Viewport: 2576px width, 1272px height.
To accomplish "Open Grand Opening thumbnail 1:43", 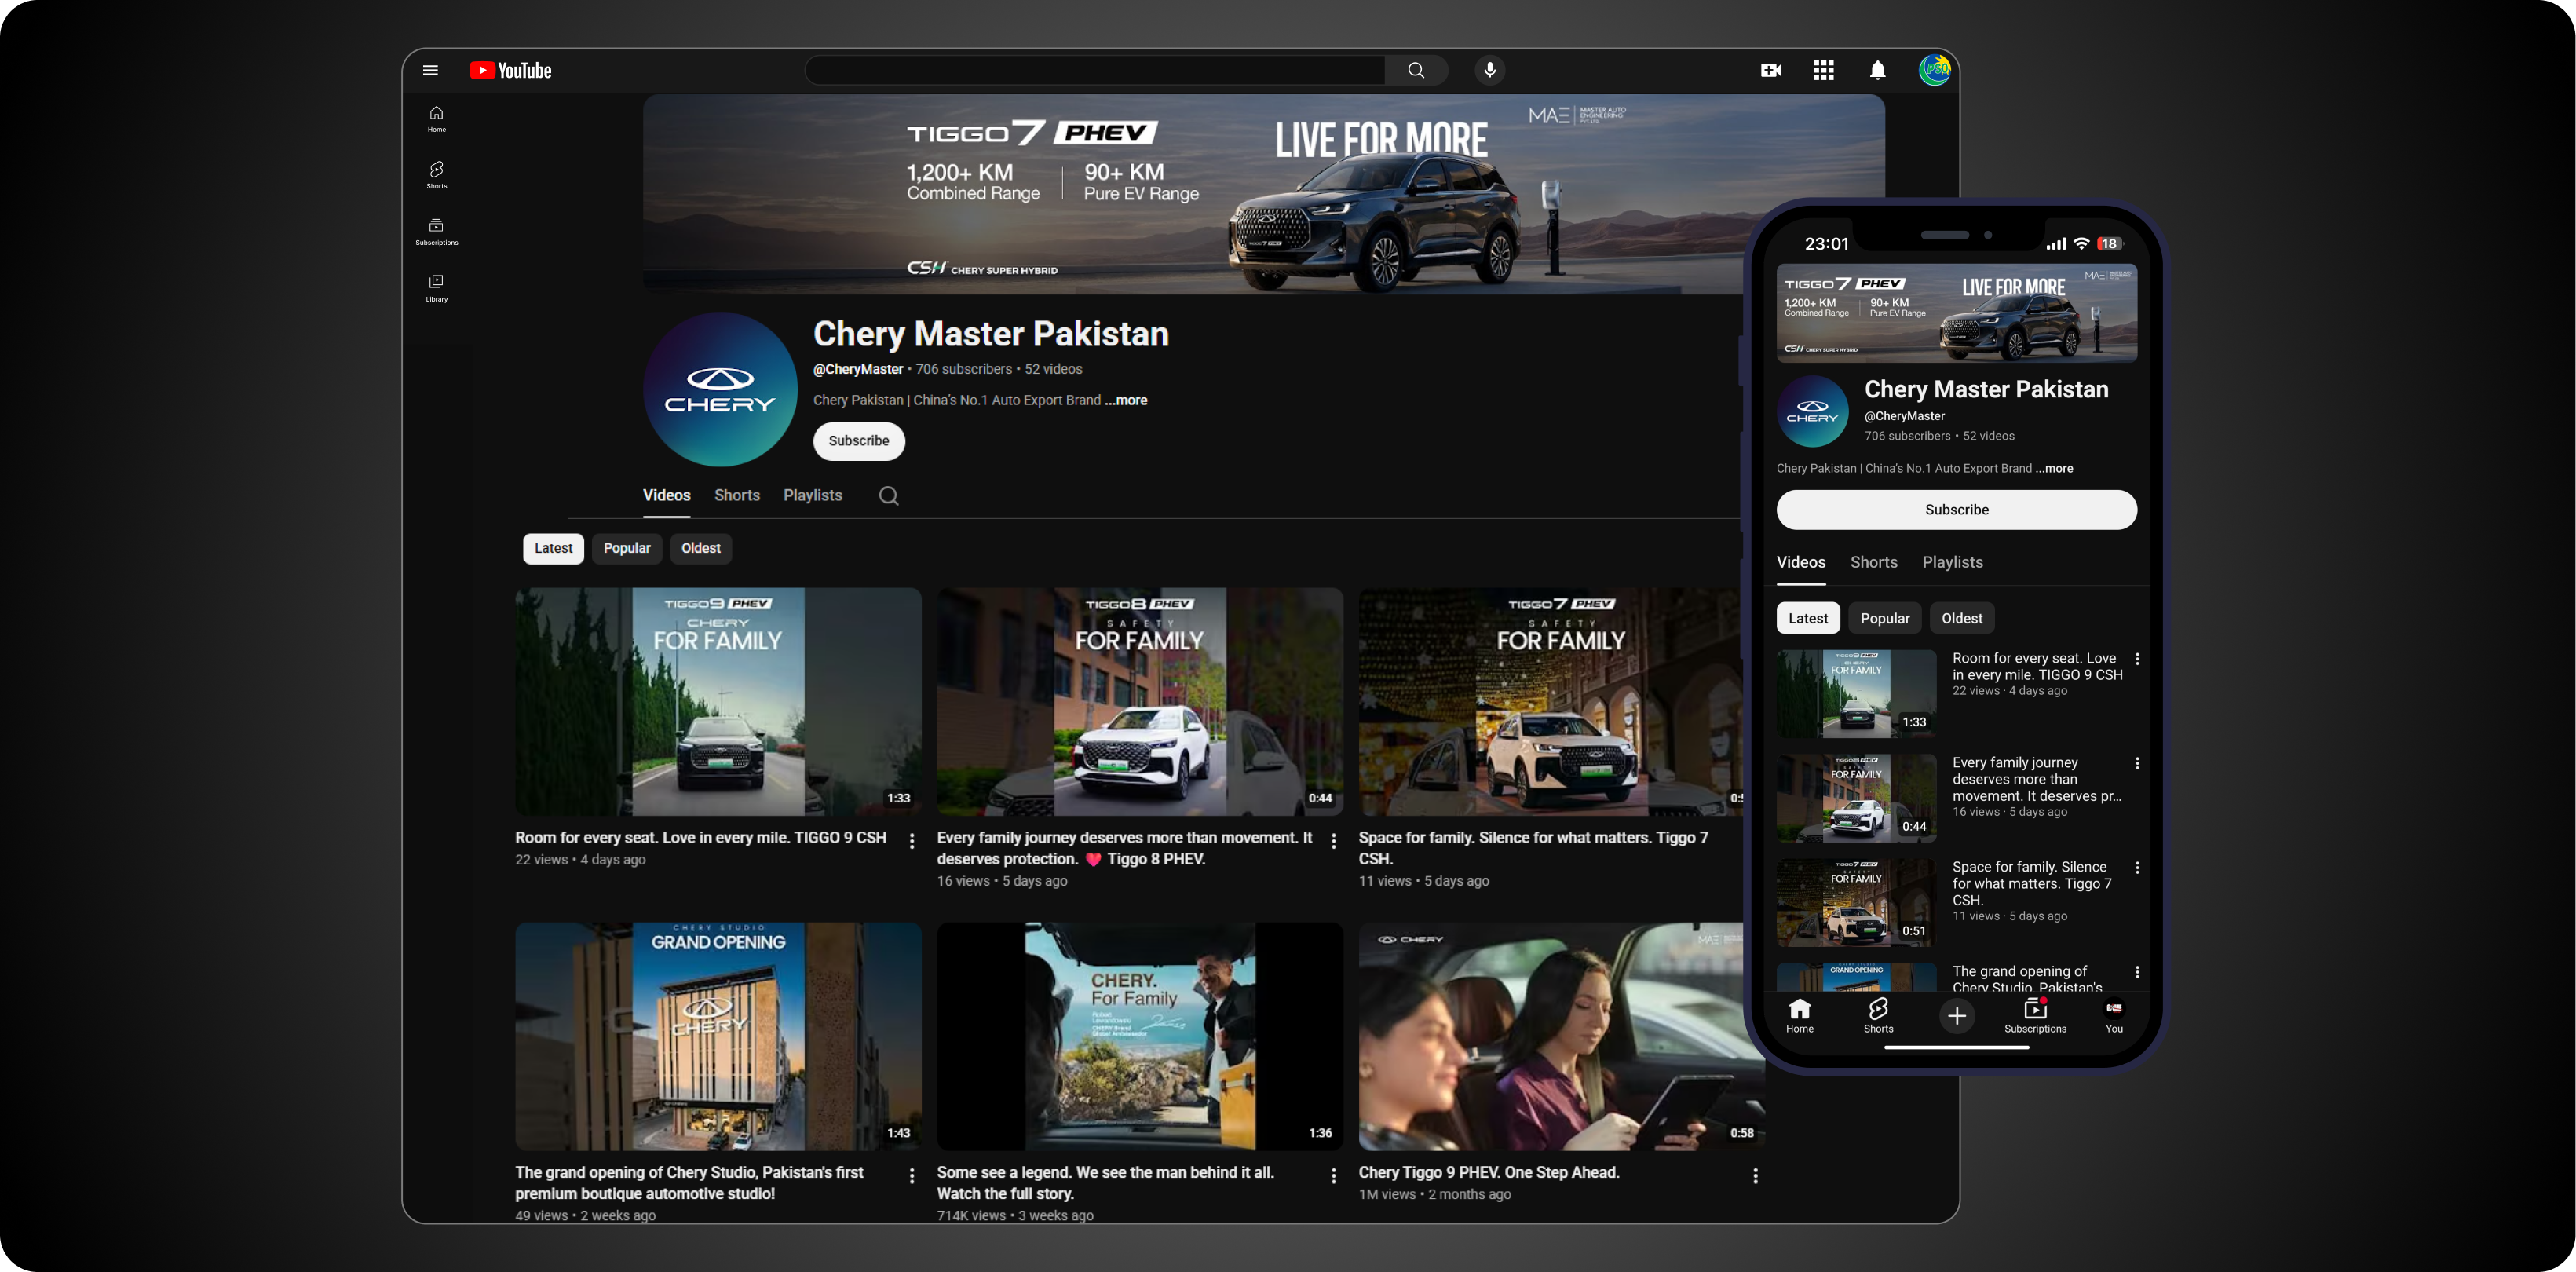I will coord(718,1036).
